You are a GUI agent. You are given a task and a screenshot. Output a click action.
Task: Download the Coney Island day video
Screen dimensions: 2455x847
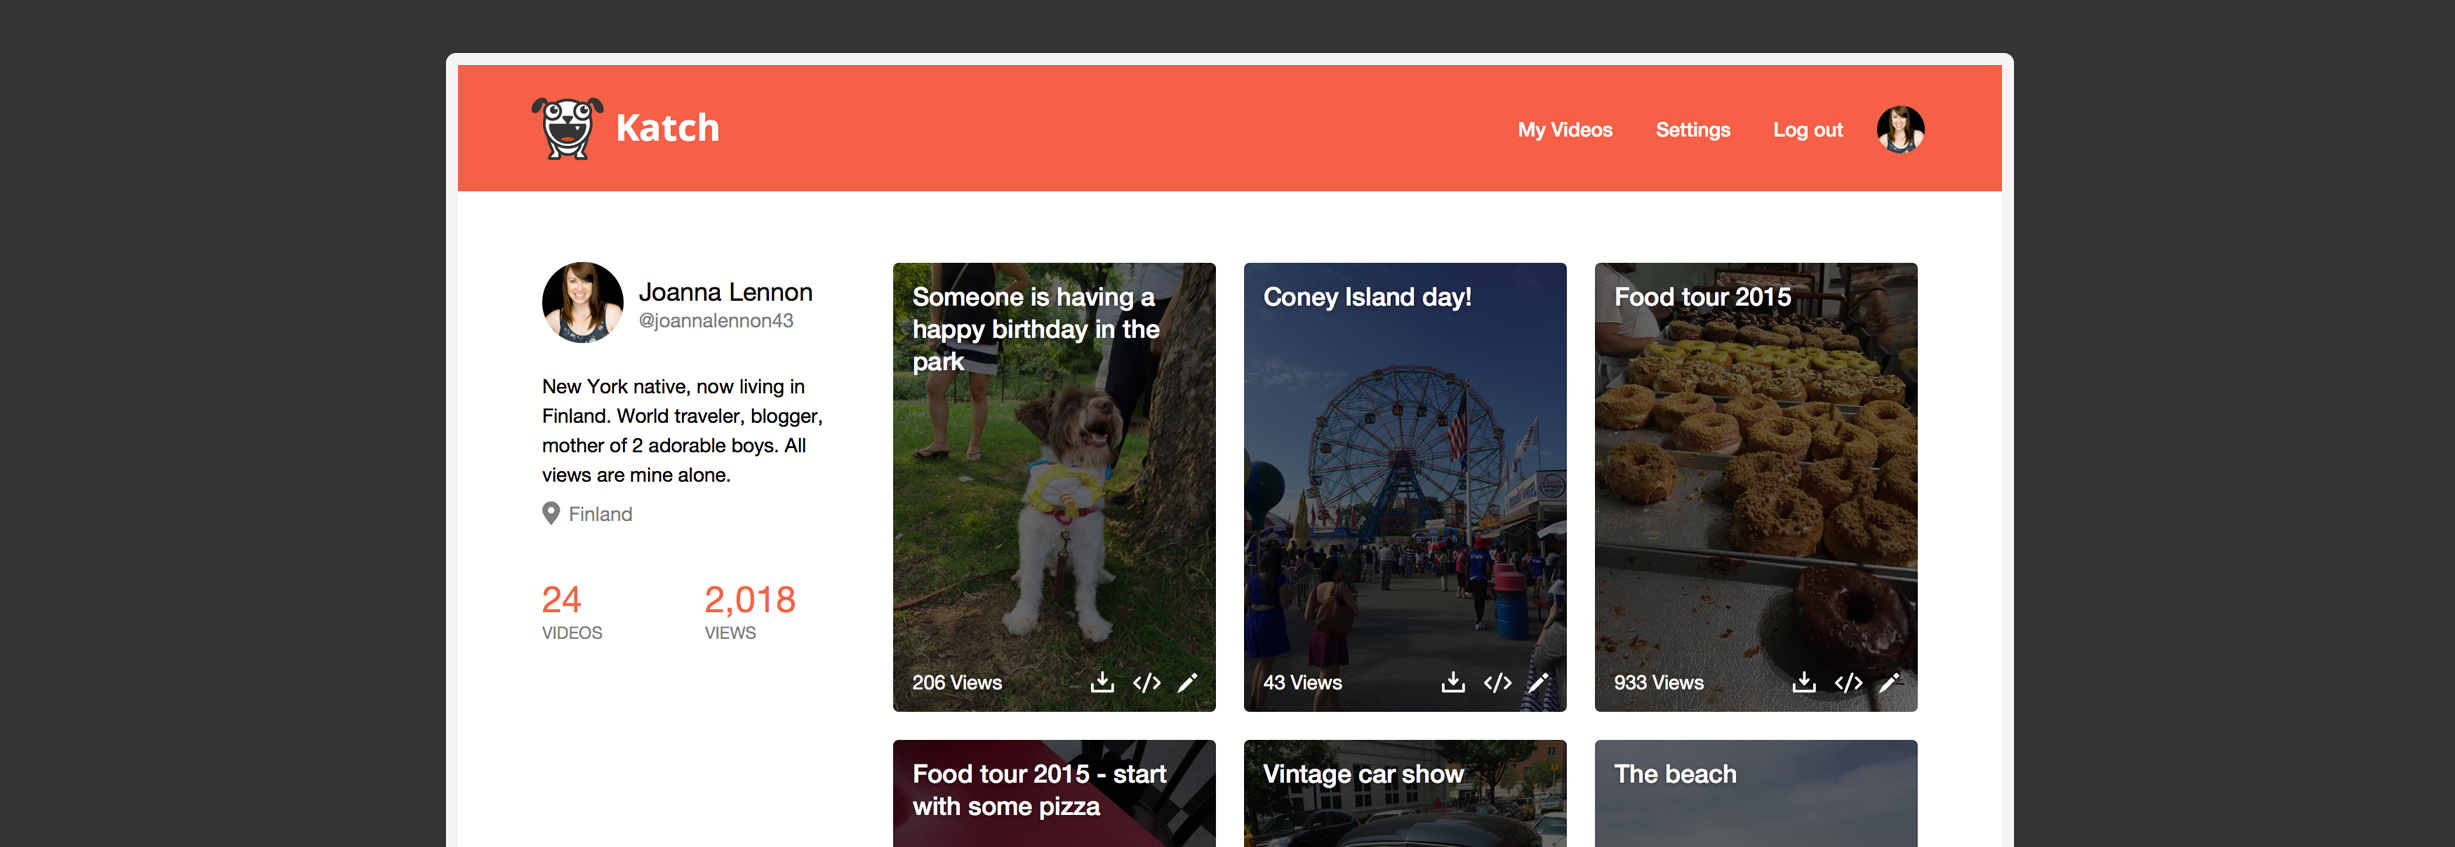pos(1453,682)
